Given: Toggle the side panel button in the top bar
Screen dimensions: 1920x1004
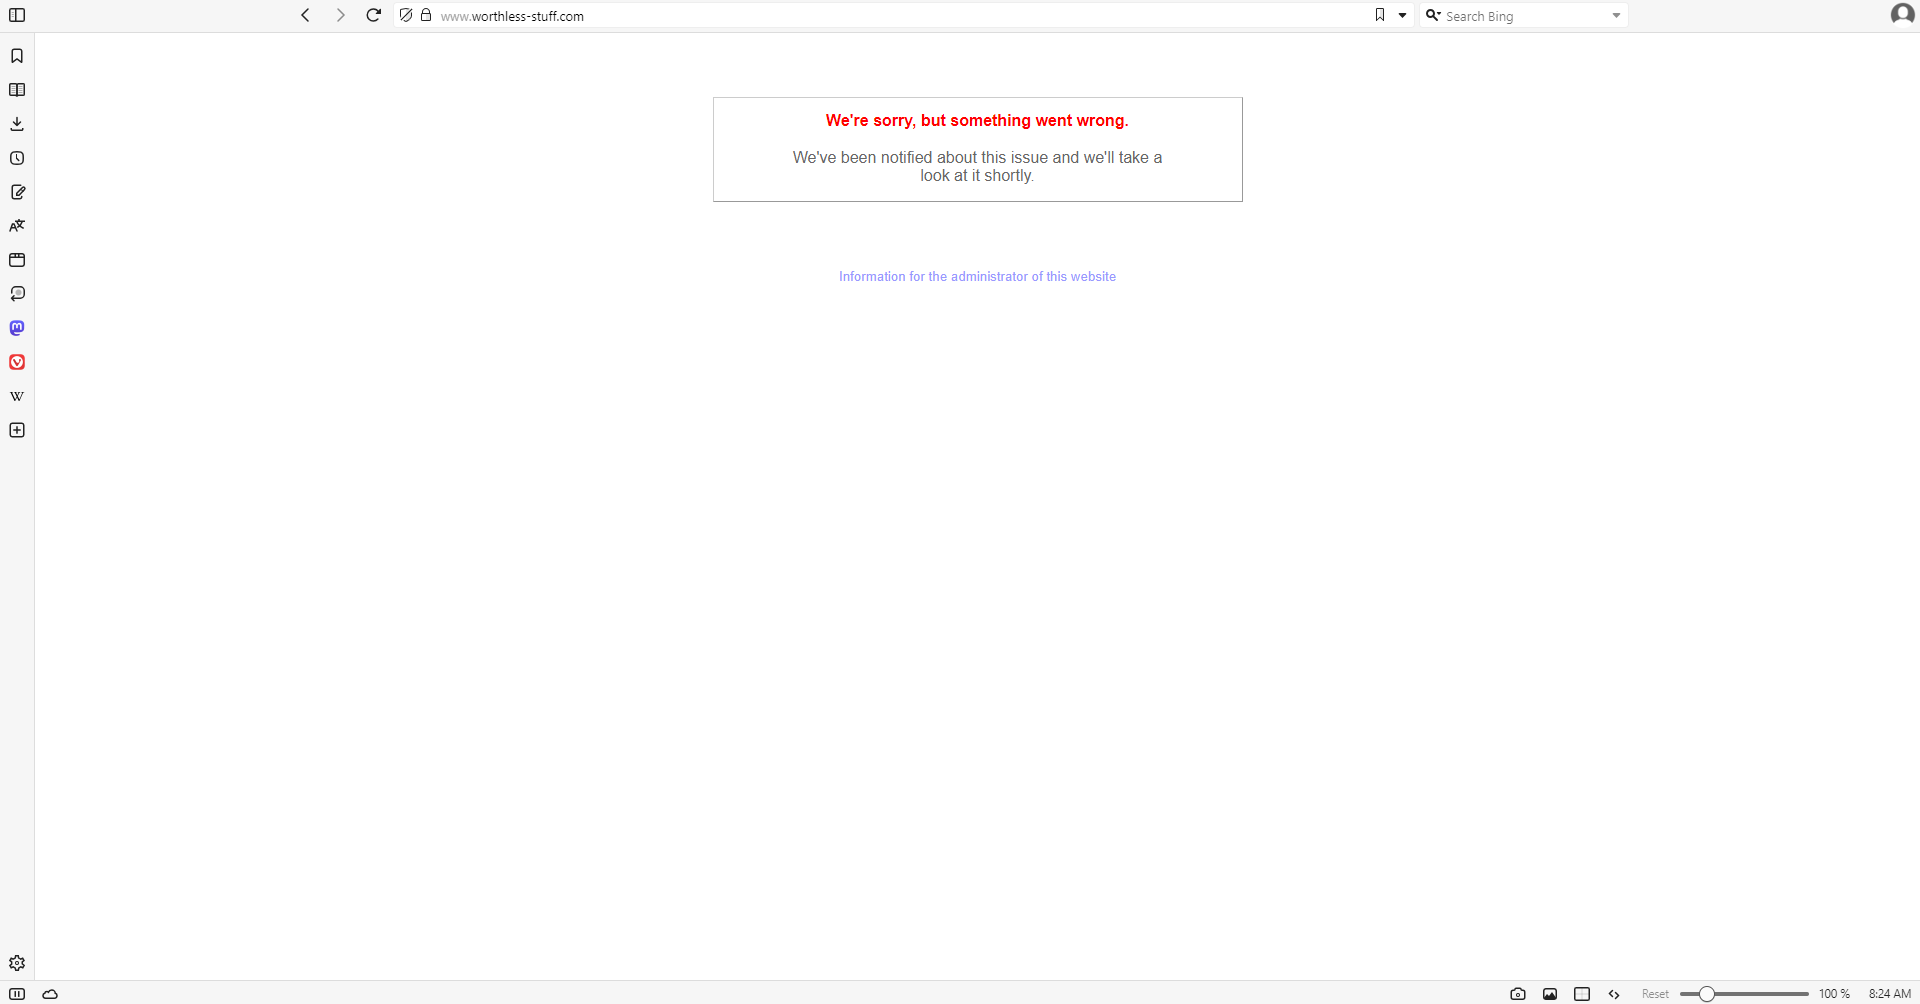Looking at the screenshot, I should (x=17, y=15).
